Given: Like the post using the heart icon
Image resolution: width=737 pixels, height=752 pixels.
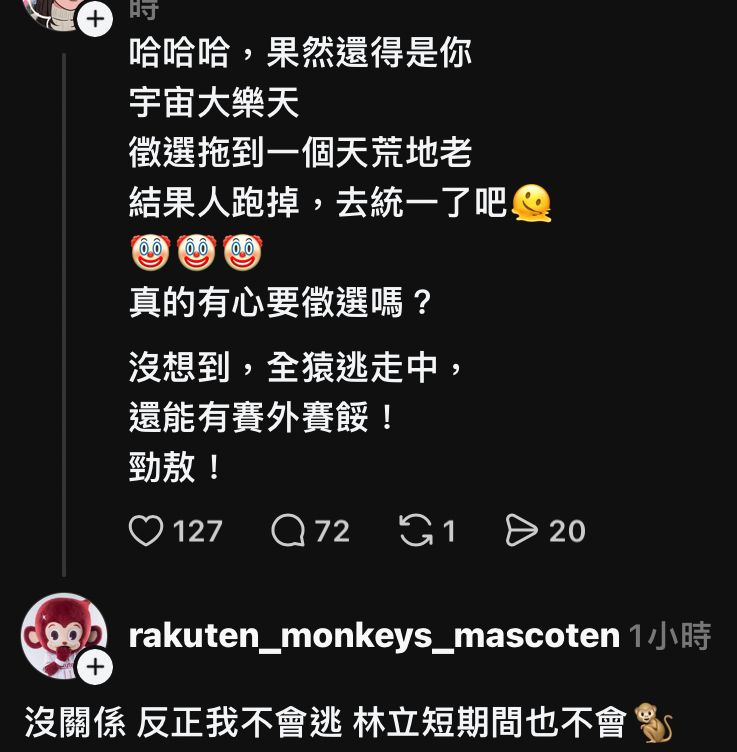Looking at the screenshot, I should (146, 531).
